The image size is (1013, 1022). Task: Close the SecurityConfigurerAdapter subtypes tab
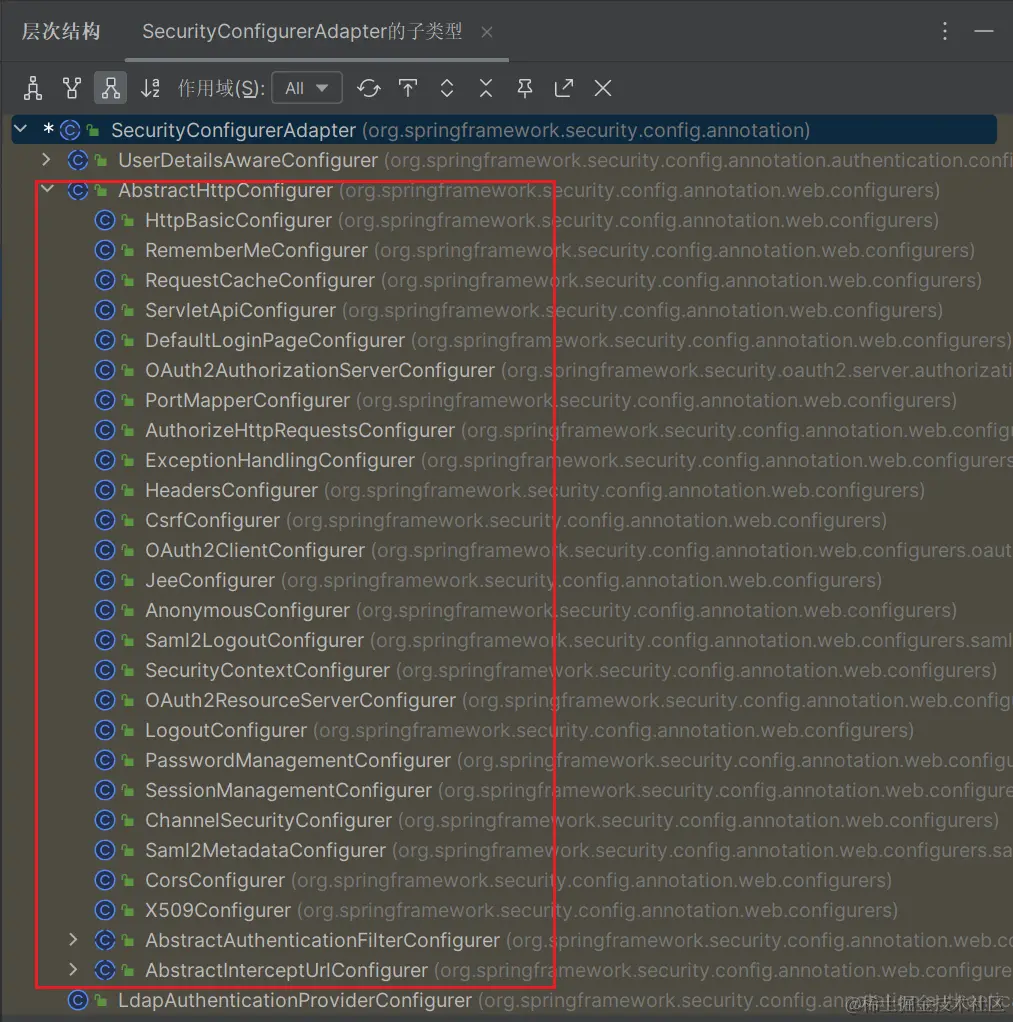click(x=486, y=32)
